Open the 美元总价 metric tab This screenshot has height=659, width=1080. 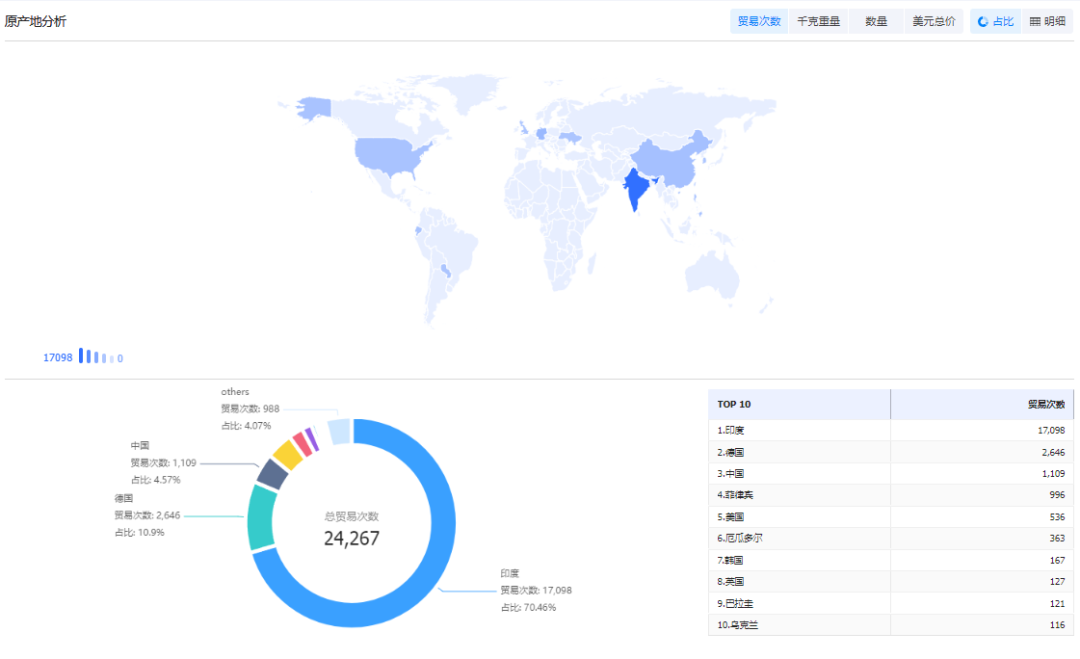(933, 21)
